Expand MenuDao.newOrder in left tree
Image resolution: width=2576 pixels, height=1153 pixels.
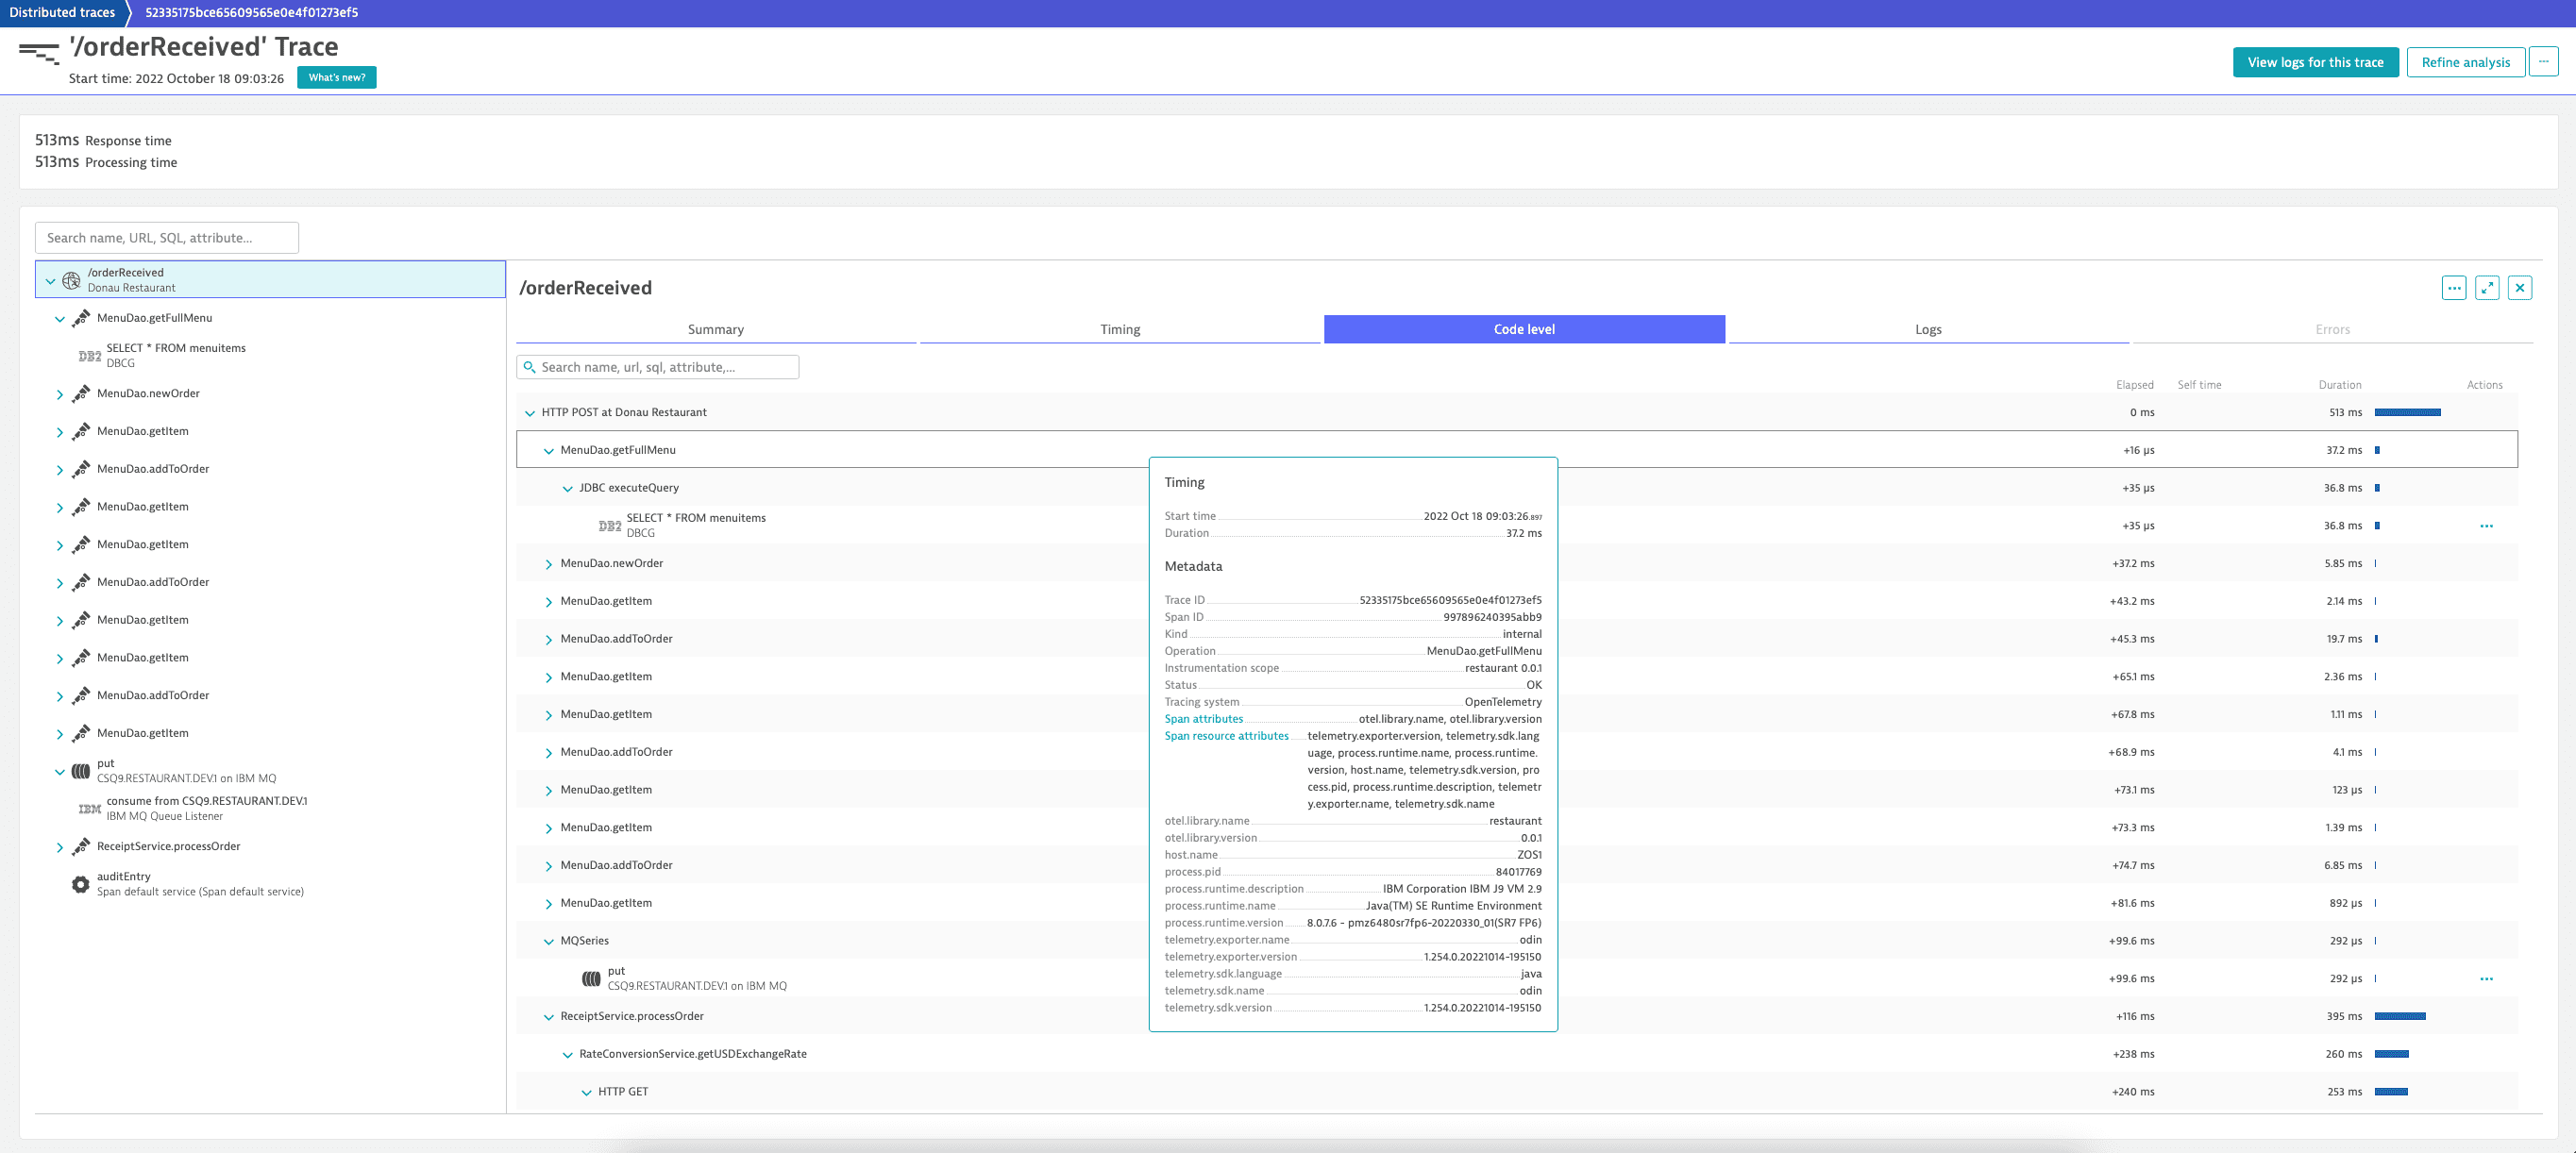coord(60,395)
